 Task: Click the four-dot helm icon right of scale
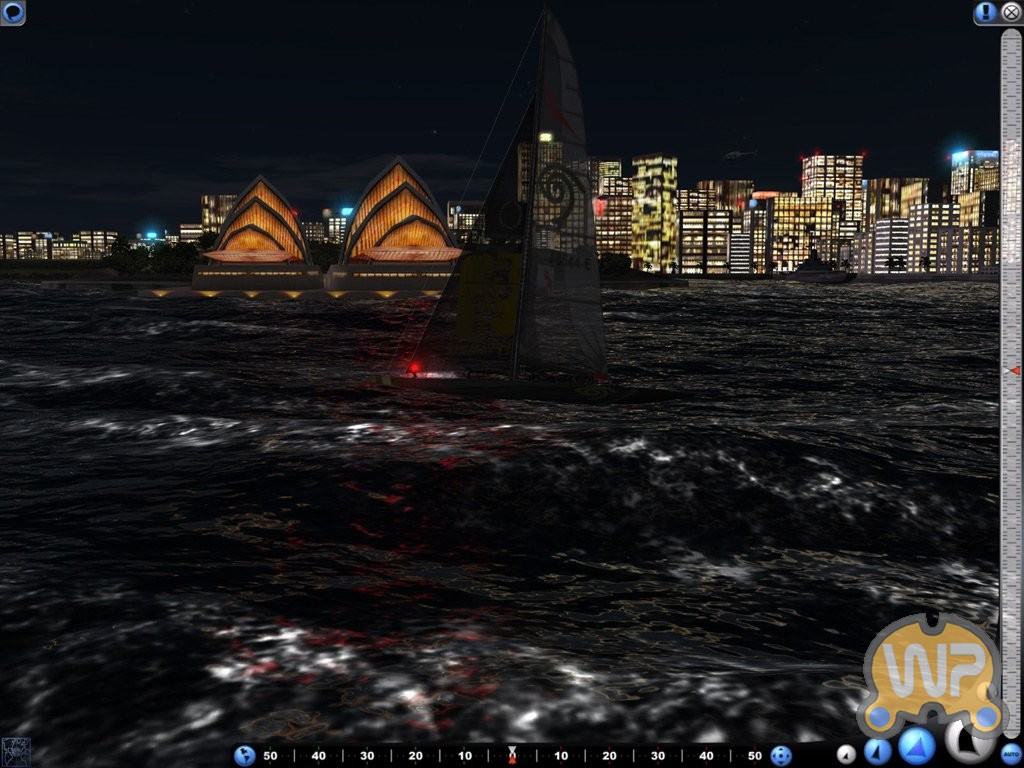point(781,755)
